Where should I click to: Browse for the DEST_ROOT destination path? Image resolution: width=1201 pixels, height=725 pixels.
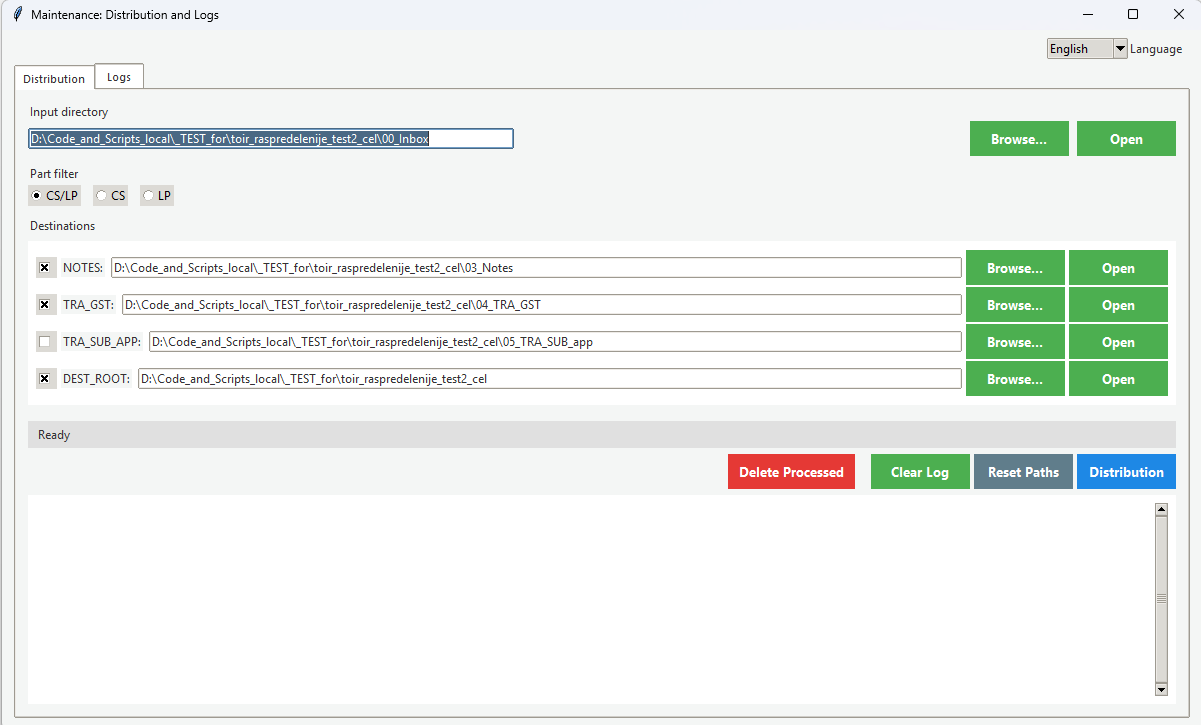point(1015,379)
